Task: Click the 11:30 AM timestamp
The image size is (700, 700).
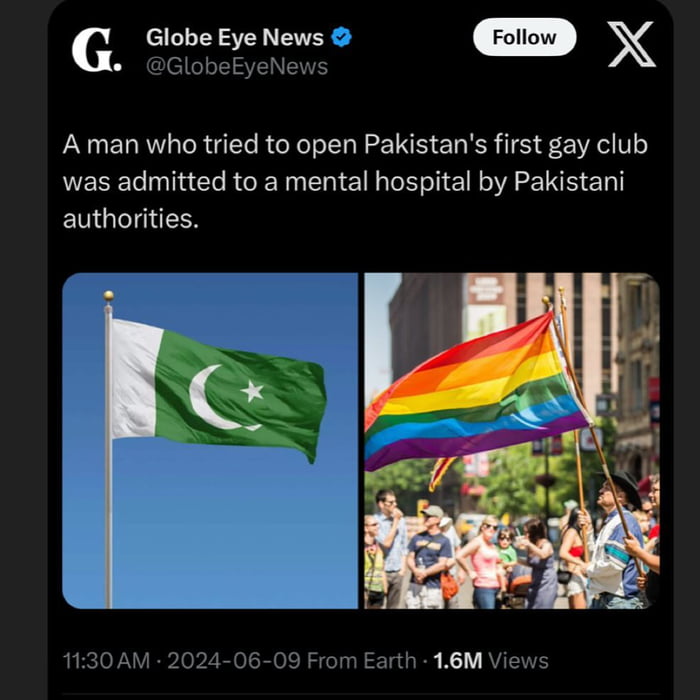Action: pyautogui.click(x=106, y=661)
